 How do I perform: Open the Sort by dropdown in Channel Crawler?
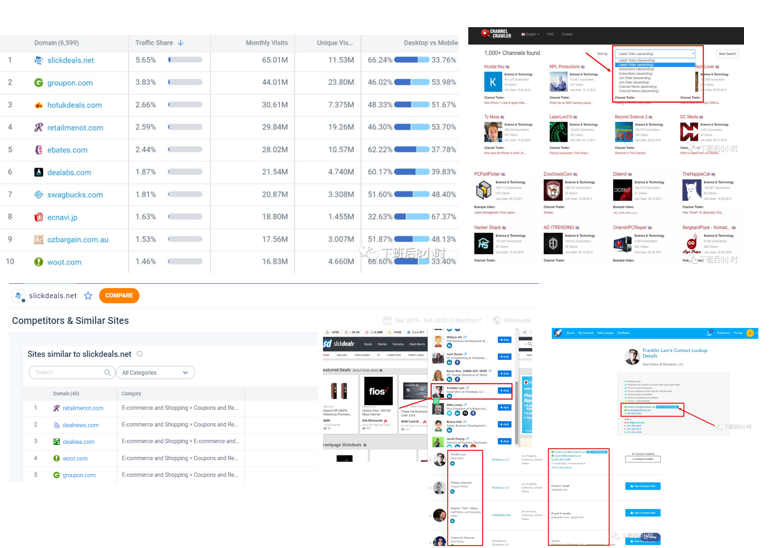pos(655,54)
